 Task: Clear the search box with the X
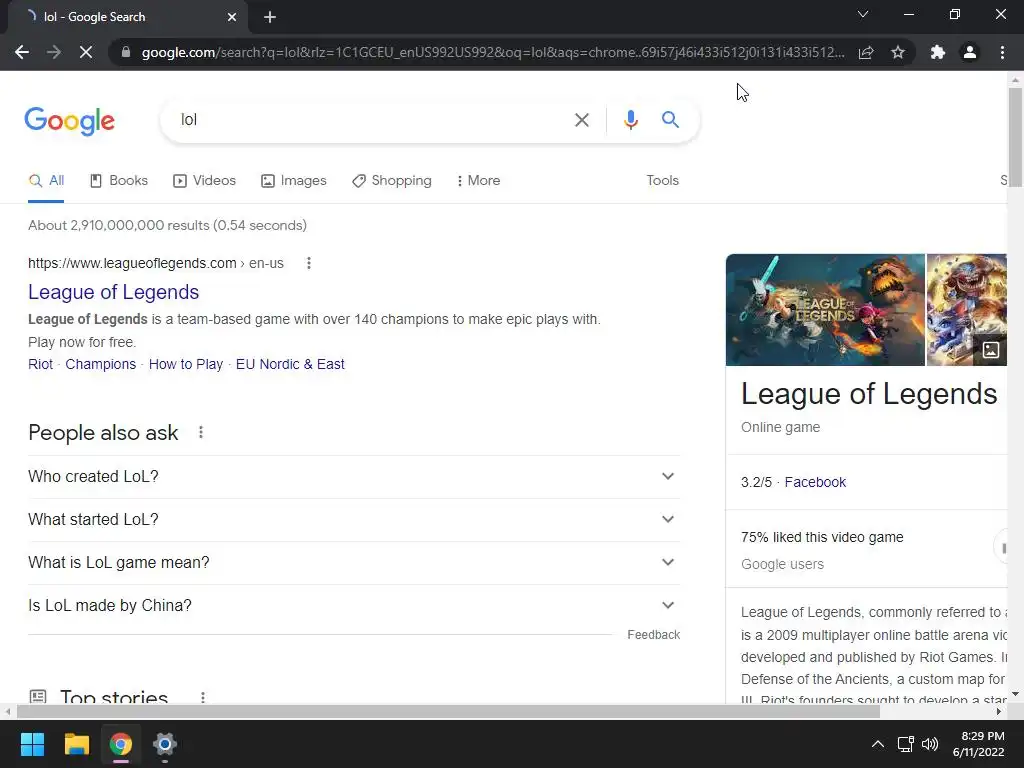pyautogui.click(x=581, y=120)
